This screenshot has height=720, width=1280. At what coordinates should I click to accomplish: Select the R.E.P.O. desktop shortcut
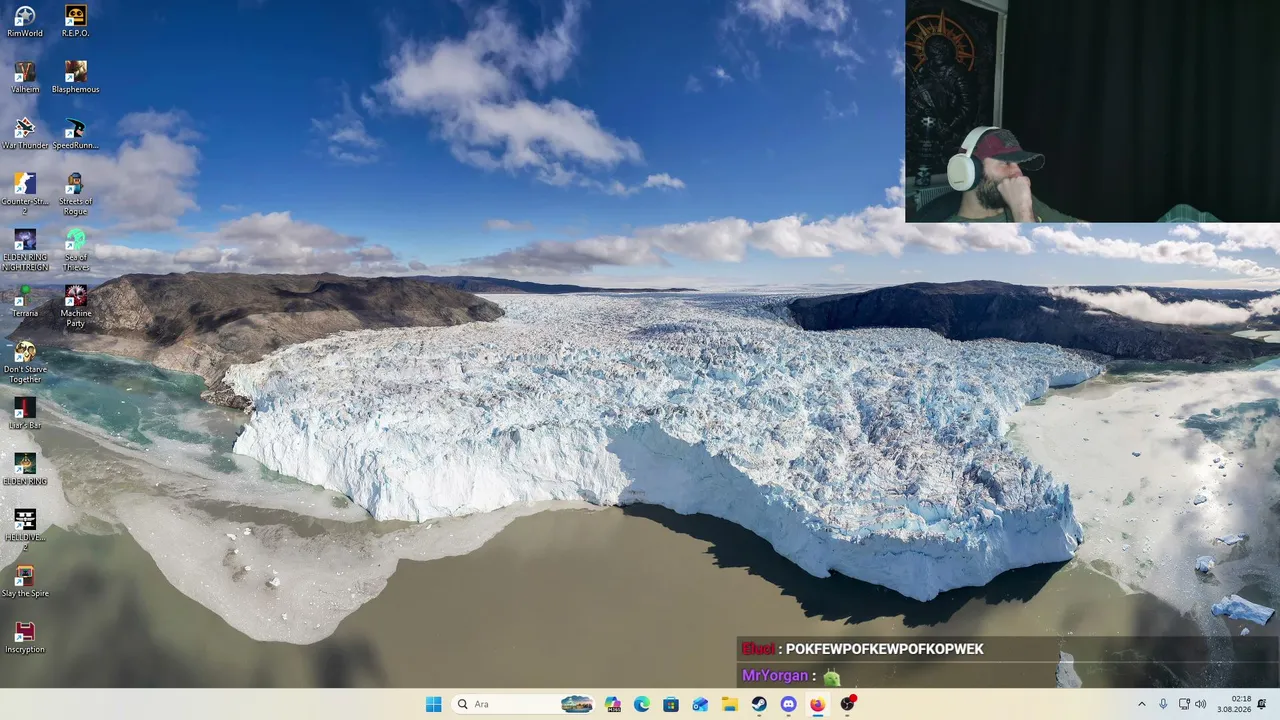click(x=75, y=21)
